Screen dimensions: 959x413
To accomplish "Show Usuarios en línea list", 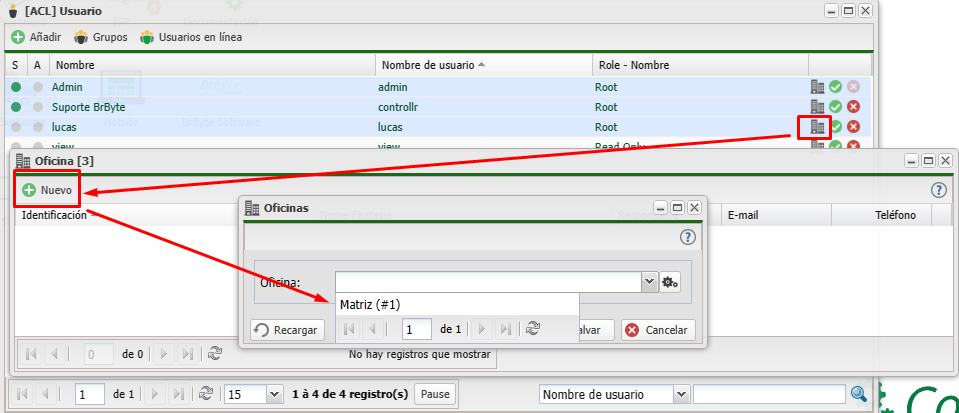I will point(190,37).
